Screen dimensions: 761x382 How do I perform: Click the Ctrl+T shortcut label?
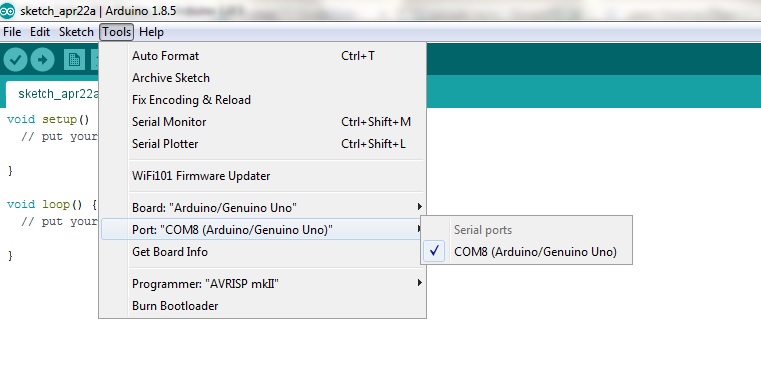[x=358, y=56]
